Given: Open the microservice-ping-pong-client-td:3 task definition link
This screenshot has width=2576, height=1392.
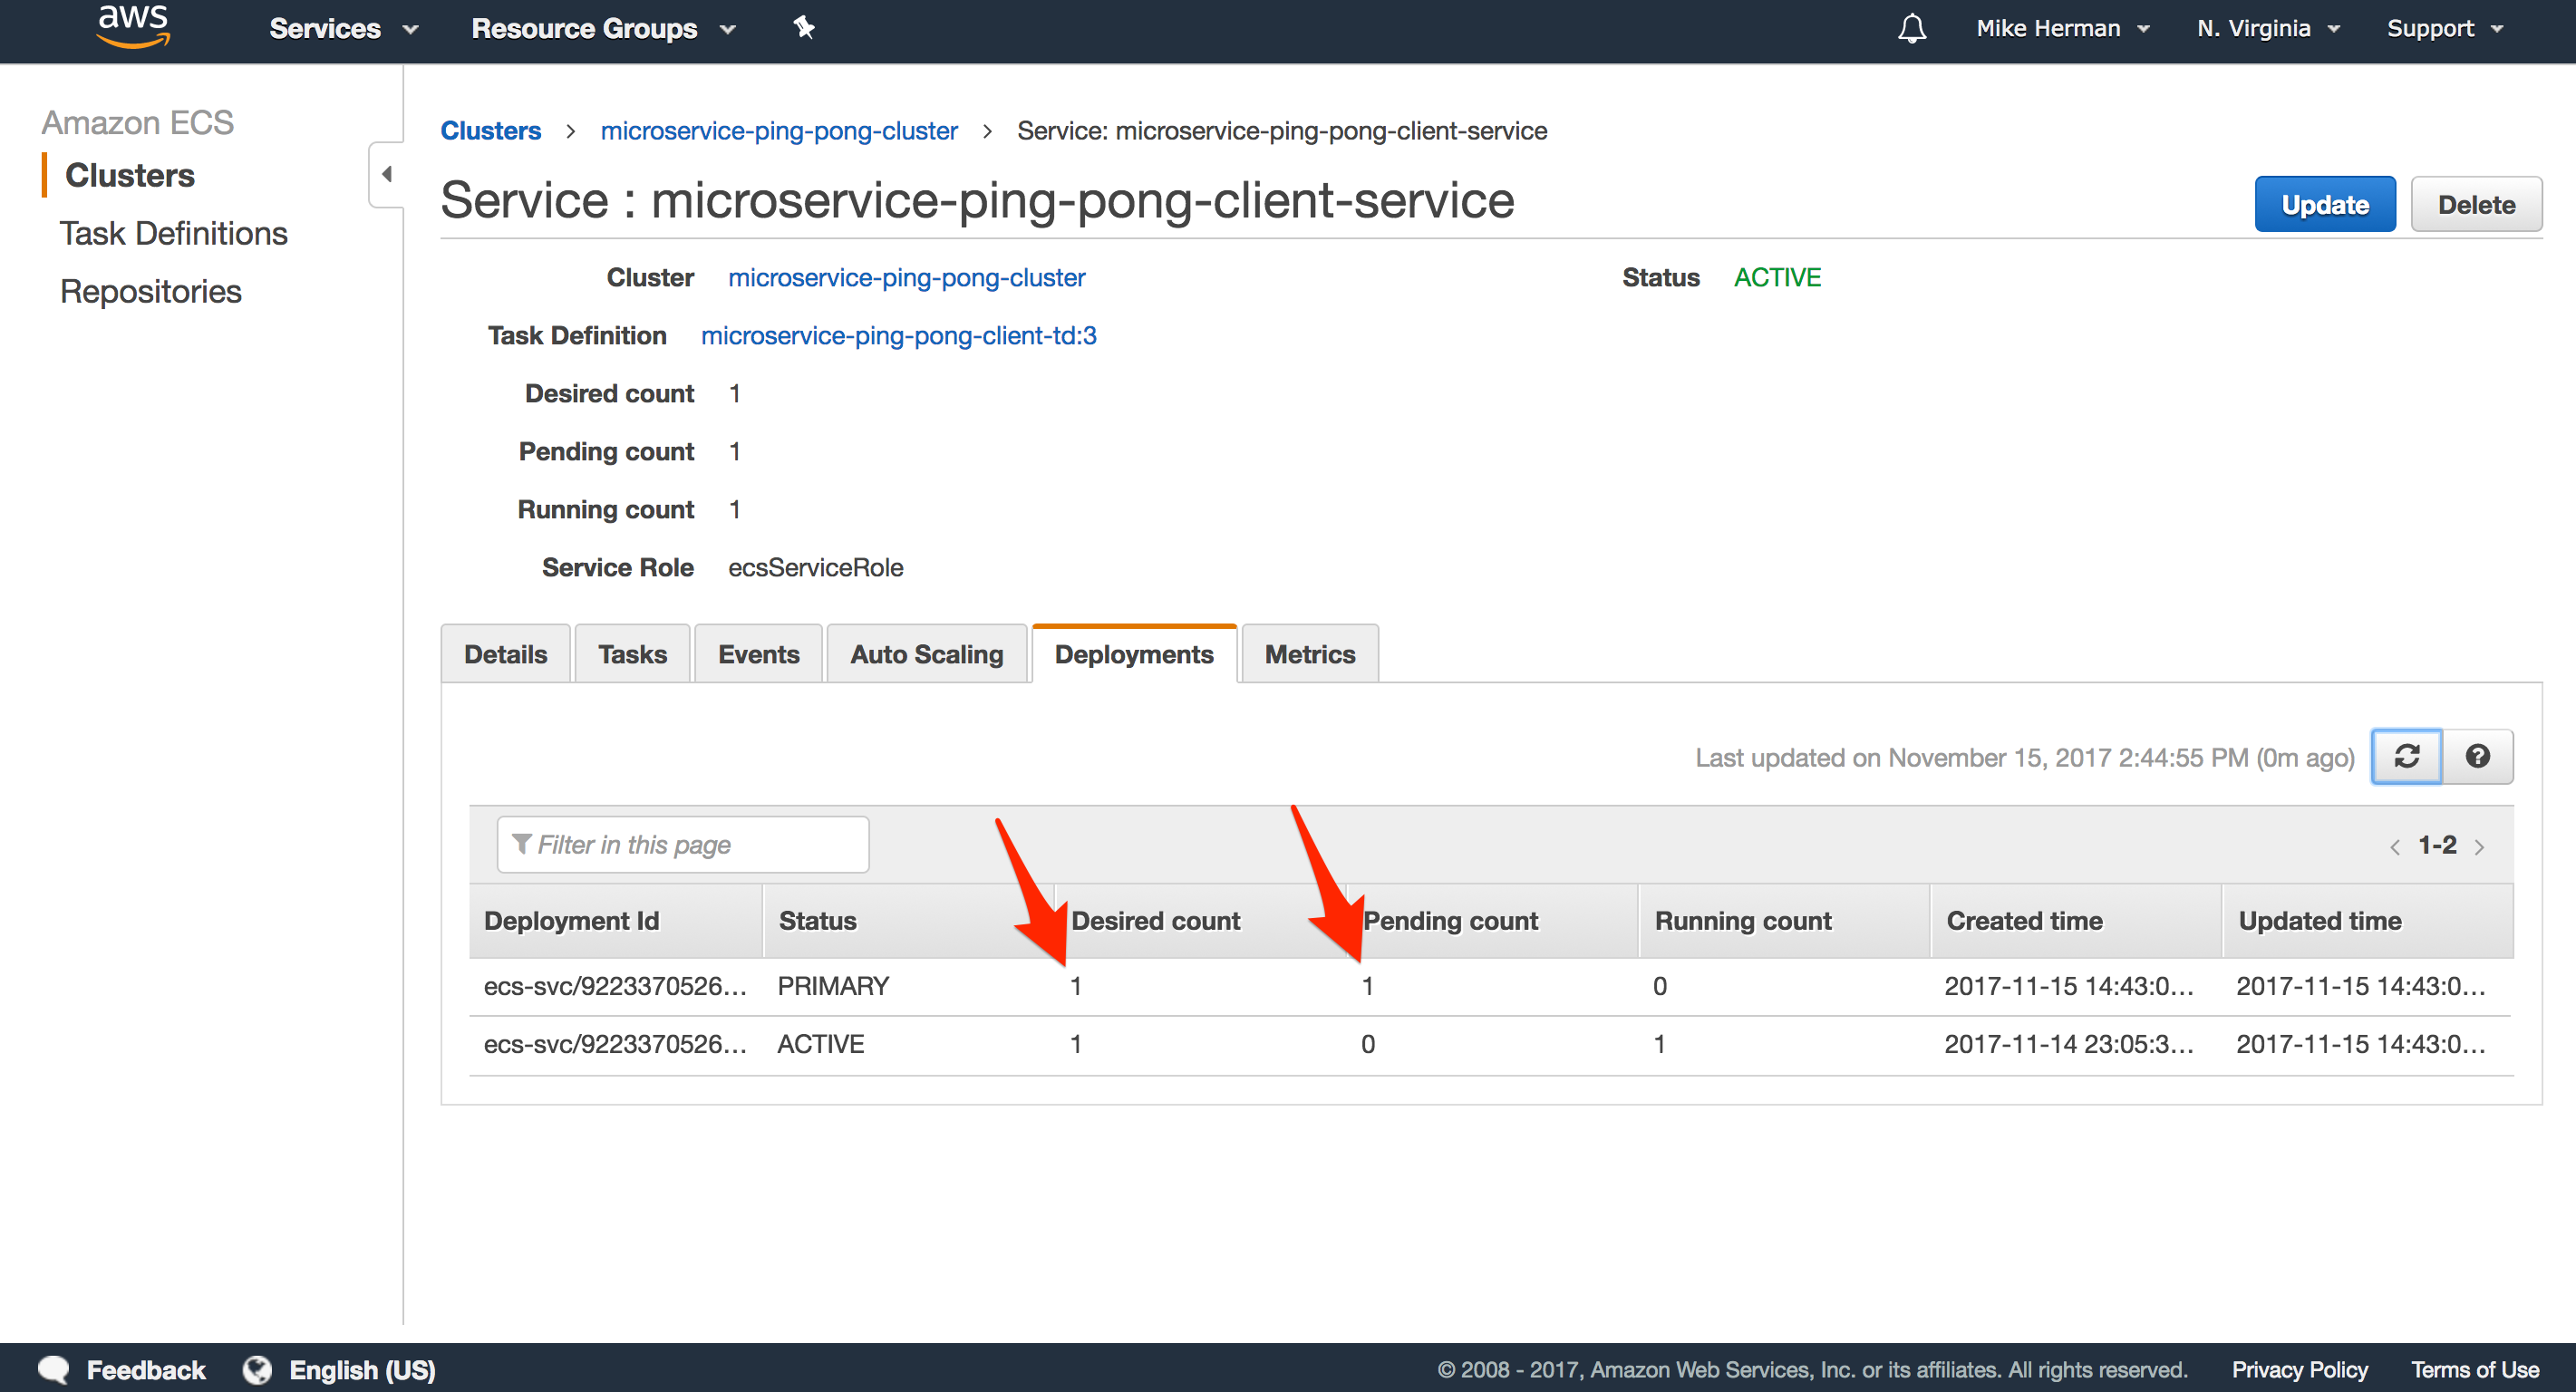Looking at the screenshot, I should tap(898, 335).
